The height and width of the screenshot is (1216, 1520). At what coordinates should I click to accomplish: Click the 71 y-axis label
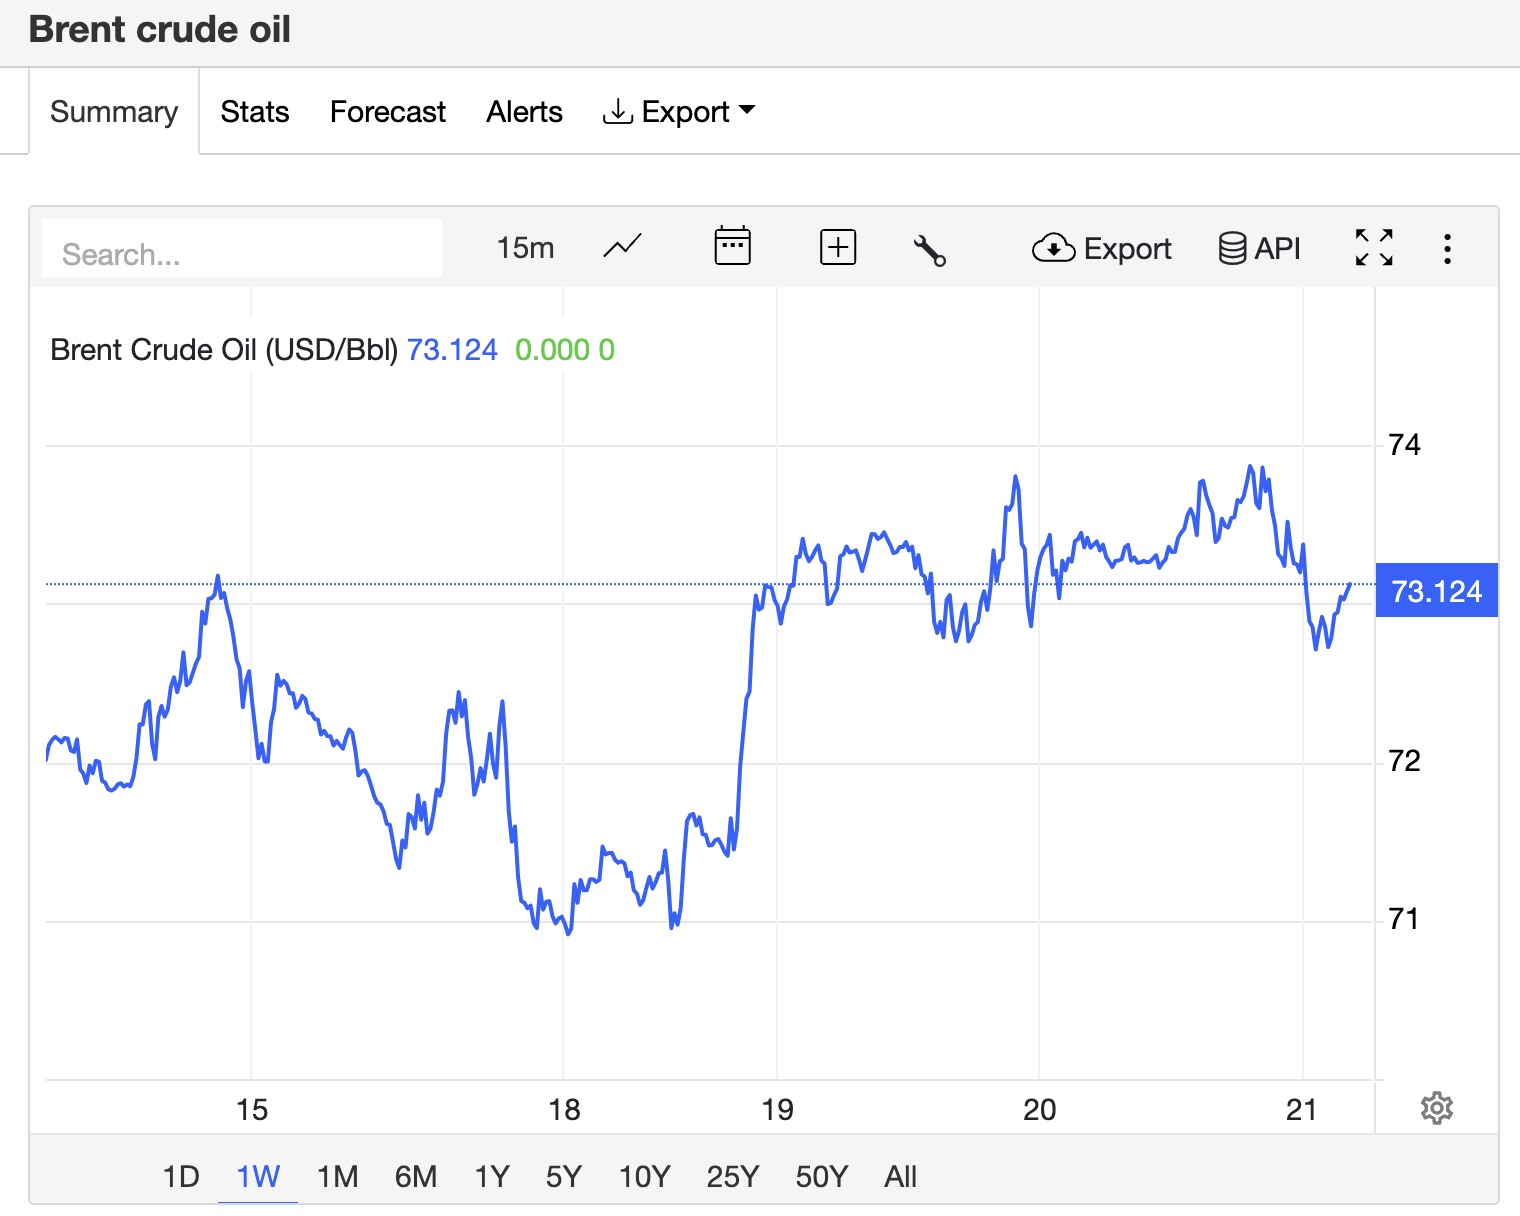pos(1404,919)
